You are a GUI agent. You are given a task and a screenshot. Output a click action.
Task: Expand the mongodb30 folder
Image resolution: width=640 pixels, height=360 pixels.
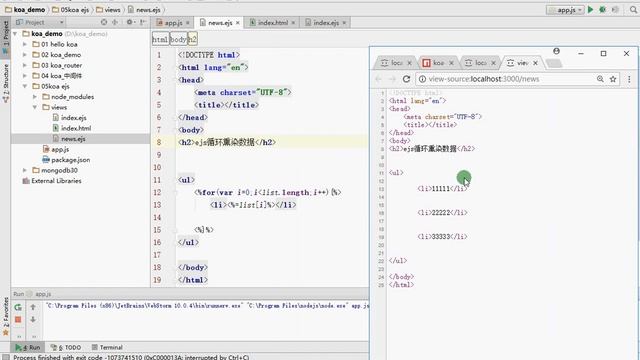[x=25, y=170]
